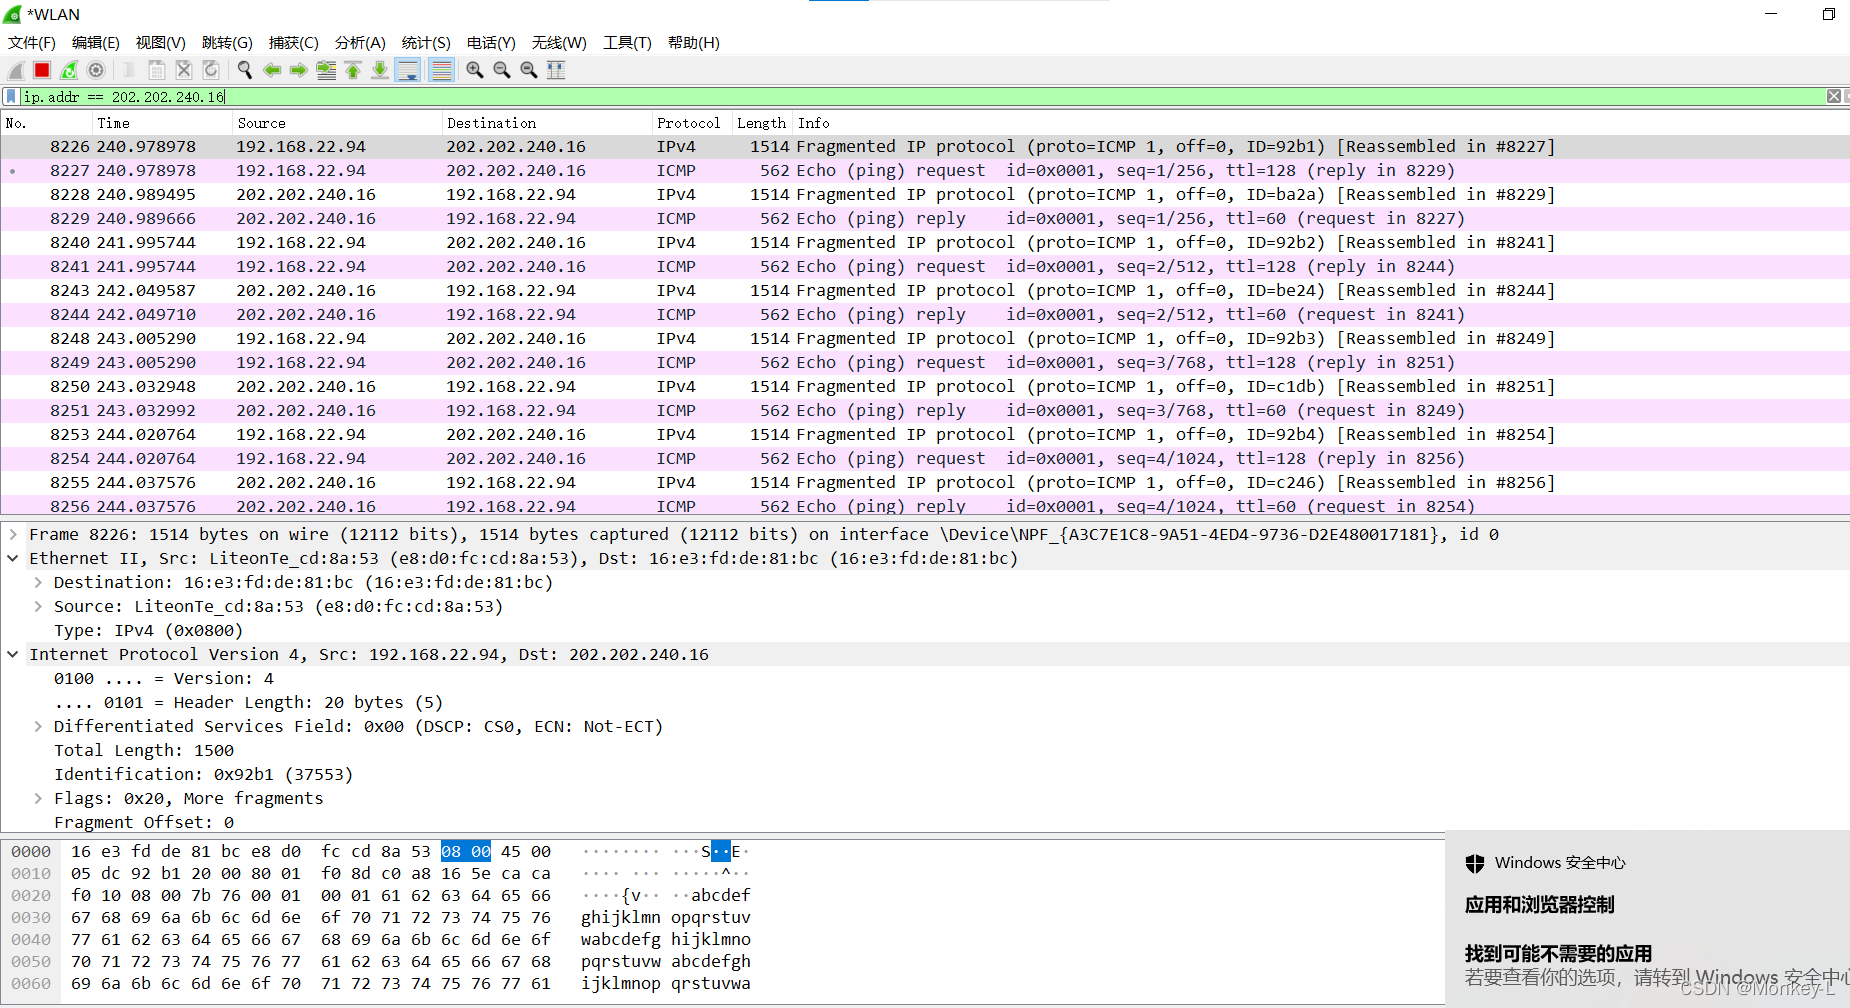The height and width of the screenshot is (1008, 1850).
Task: Go forward to next packet arrow
Action: point(299,70)
